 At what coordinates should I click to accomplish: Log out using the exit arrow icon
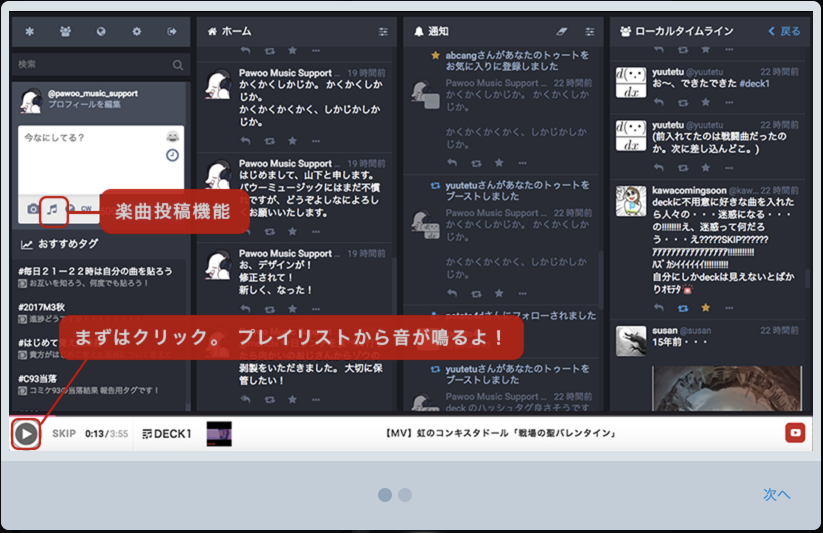[172, 32]
